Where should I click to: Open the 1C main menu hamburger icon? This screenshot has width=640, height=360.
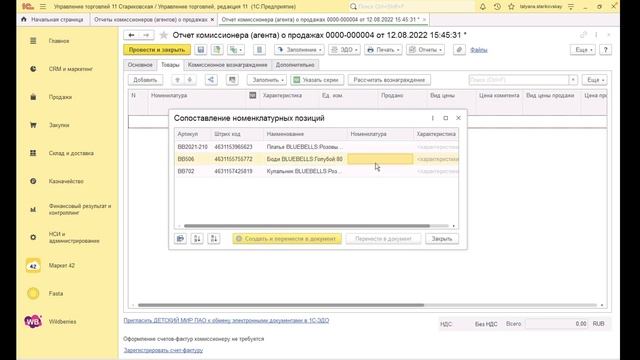point(43,7)
